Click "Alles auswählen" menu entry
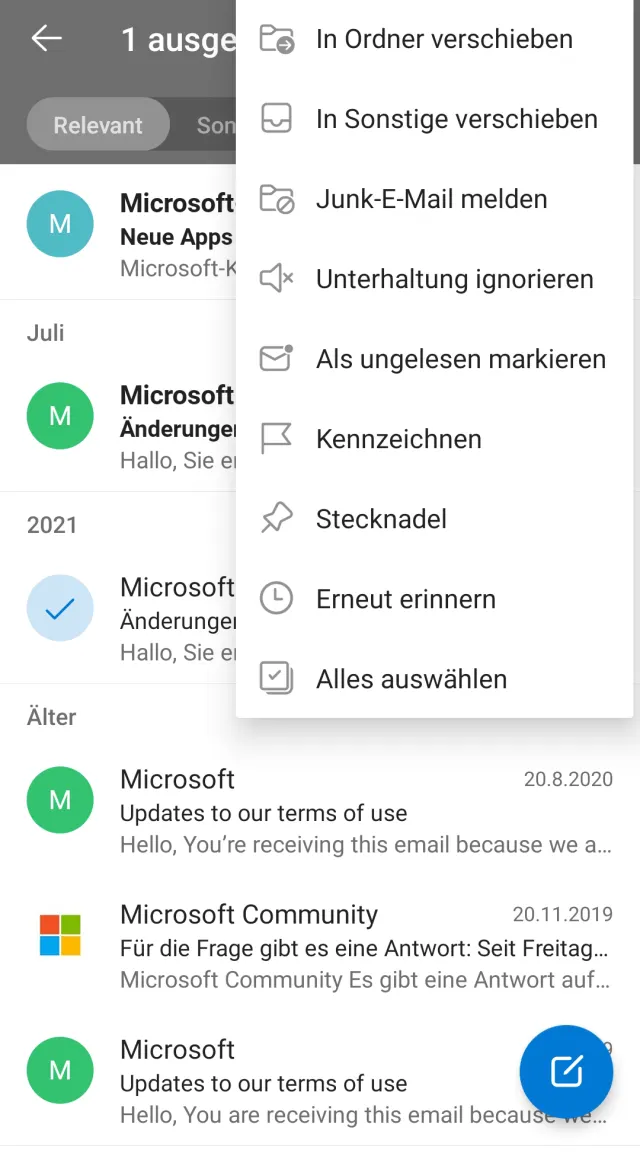640x1153 pixels. tap(411, 679)
